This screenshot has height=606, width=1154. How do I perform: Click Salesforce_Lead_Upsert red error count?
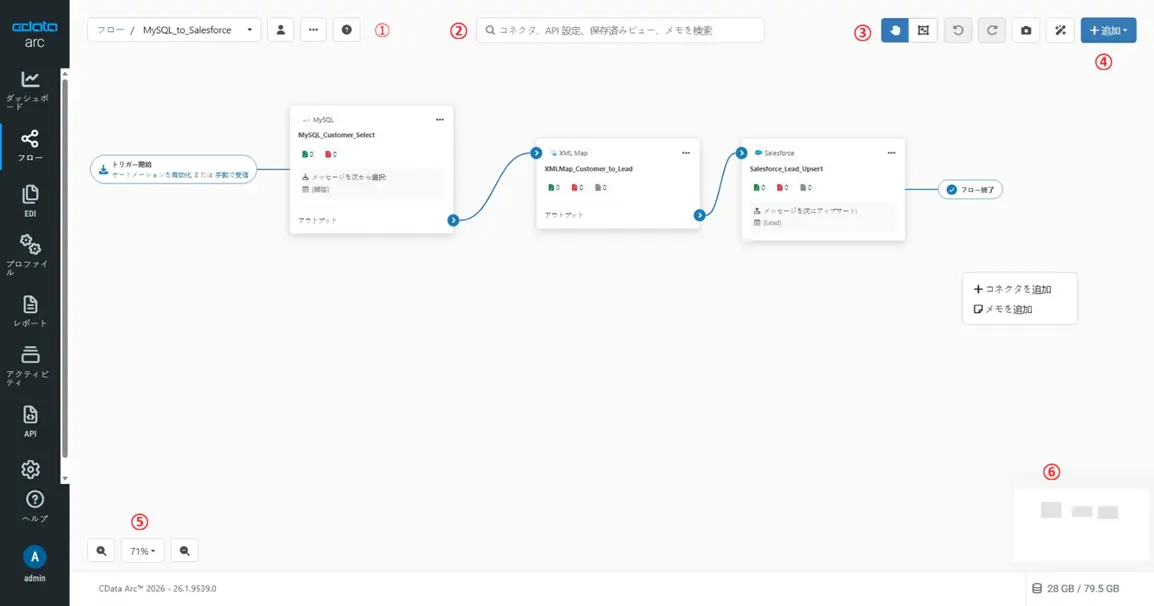click(782, 188)
